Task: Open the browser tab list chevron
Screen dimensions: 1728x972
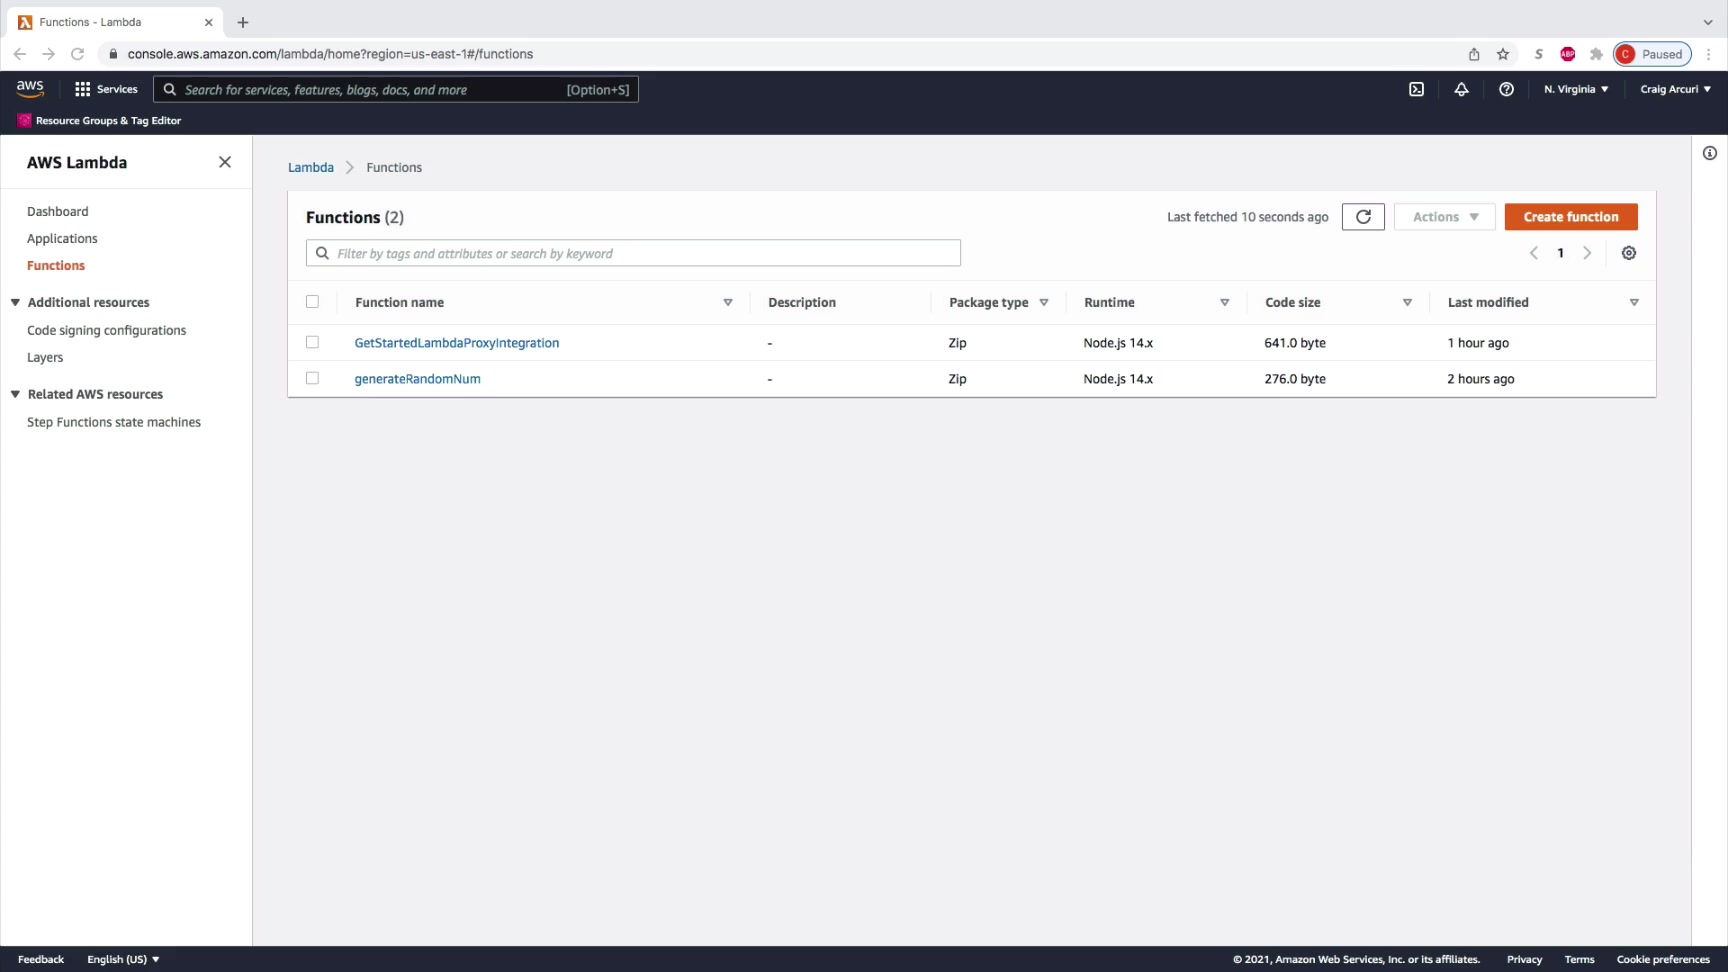Action: click(x=1708, y=22)
